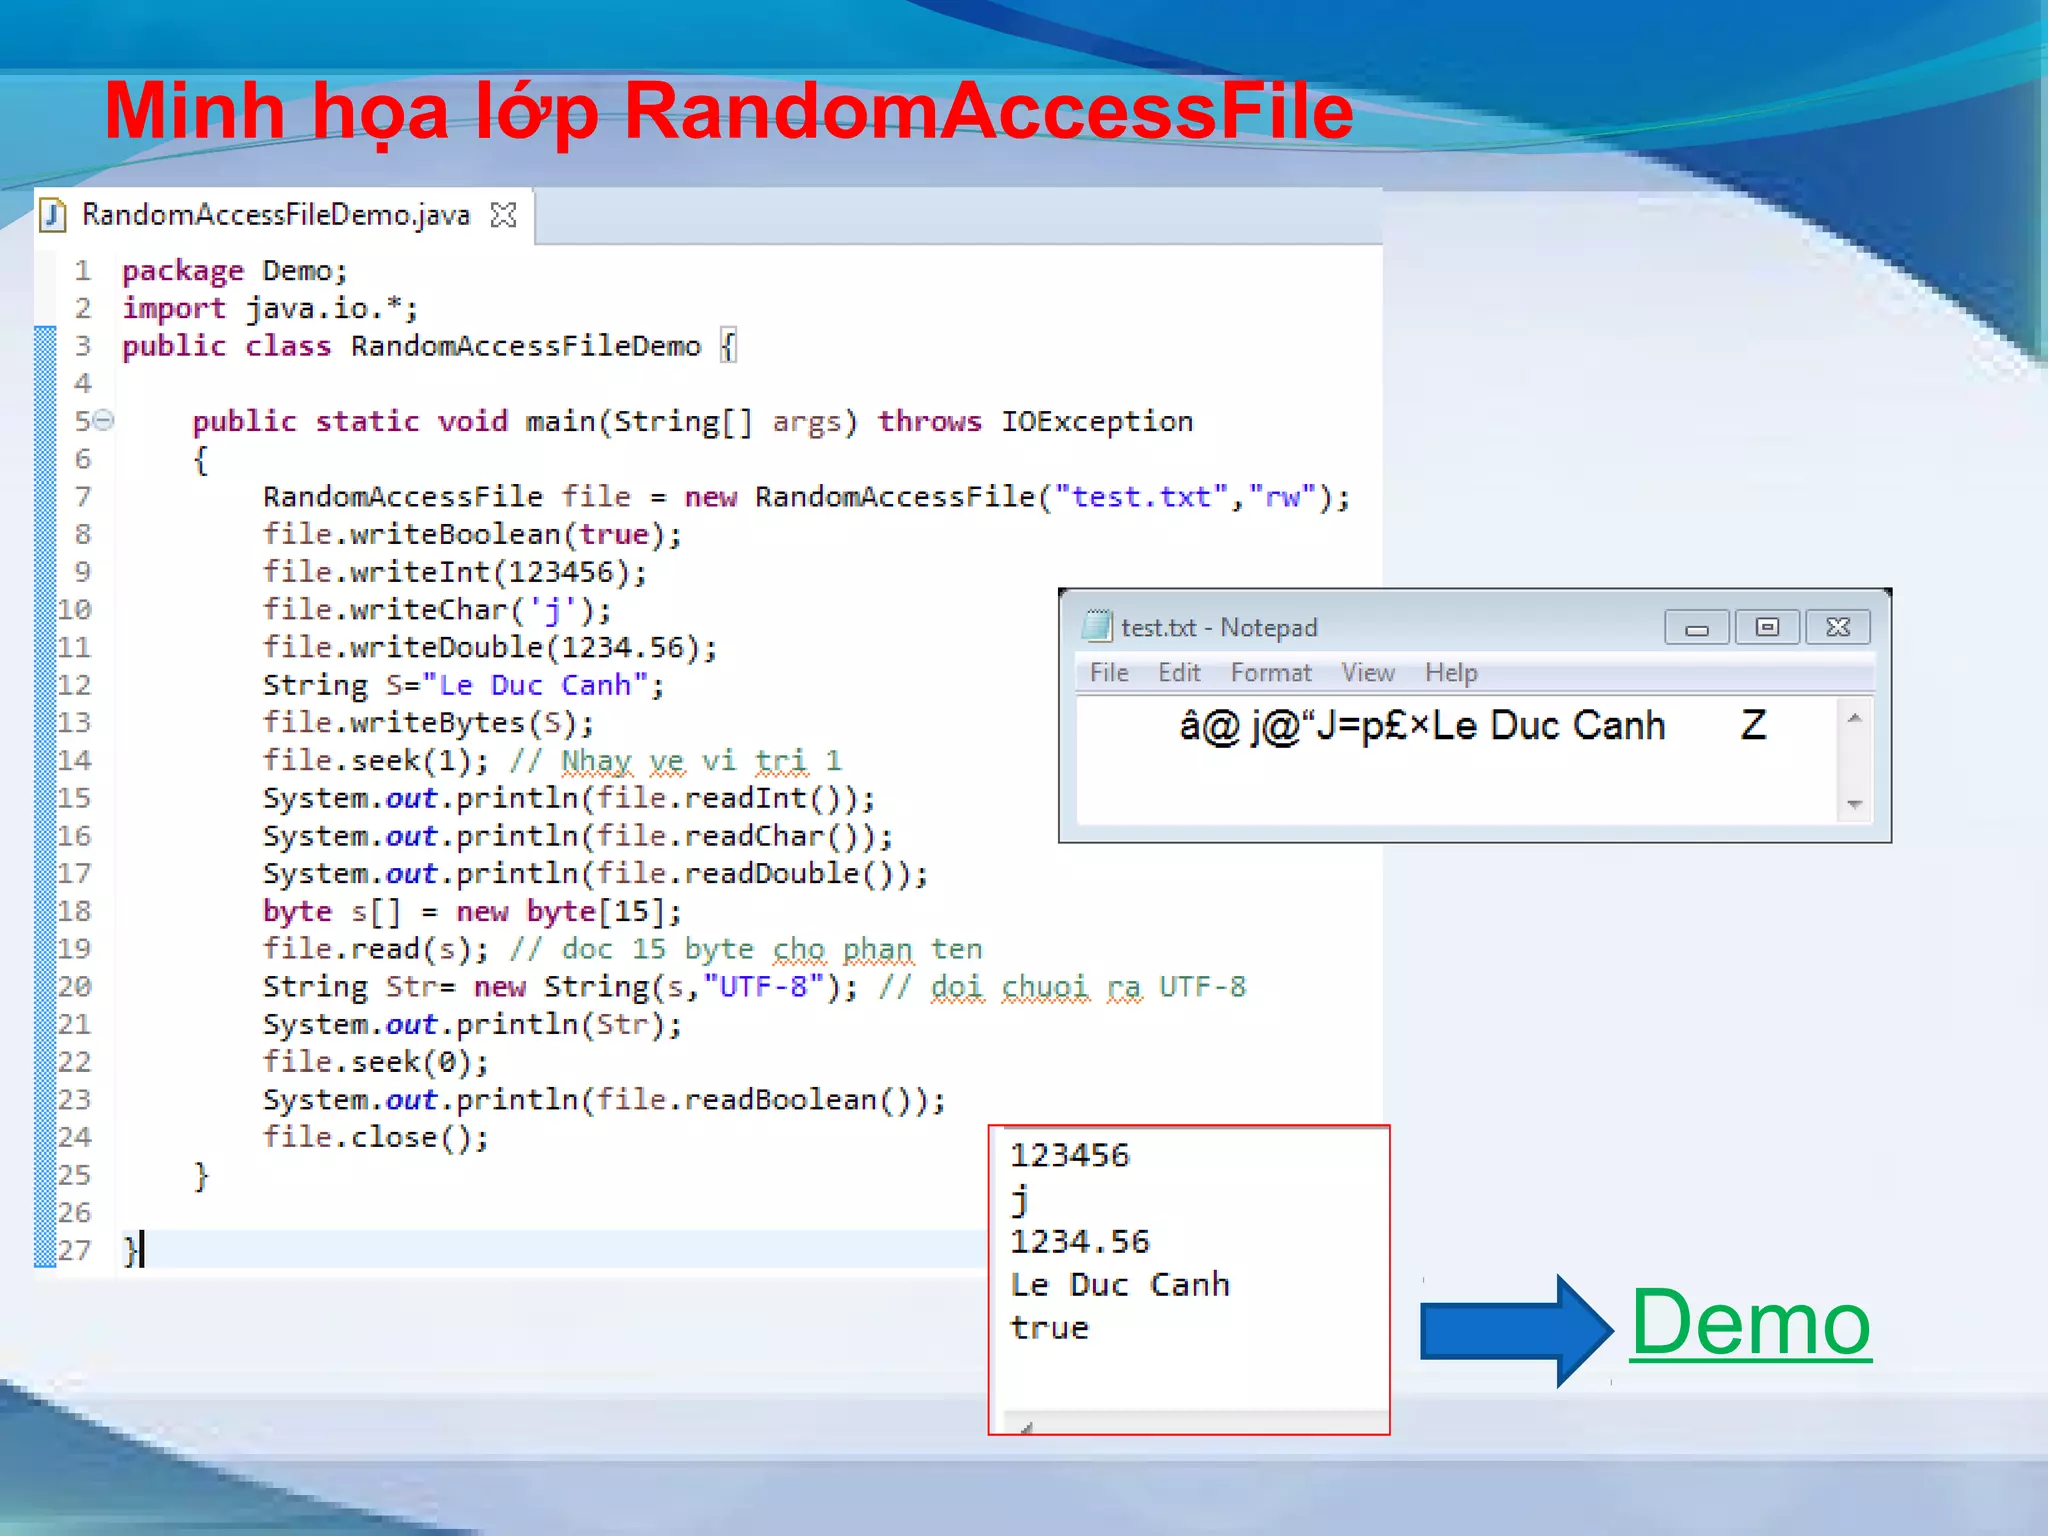Close the test.txt Notepad window
Screen dimensions: 2048x1536
point(1838,627)
